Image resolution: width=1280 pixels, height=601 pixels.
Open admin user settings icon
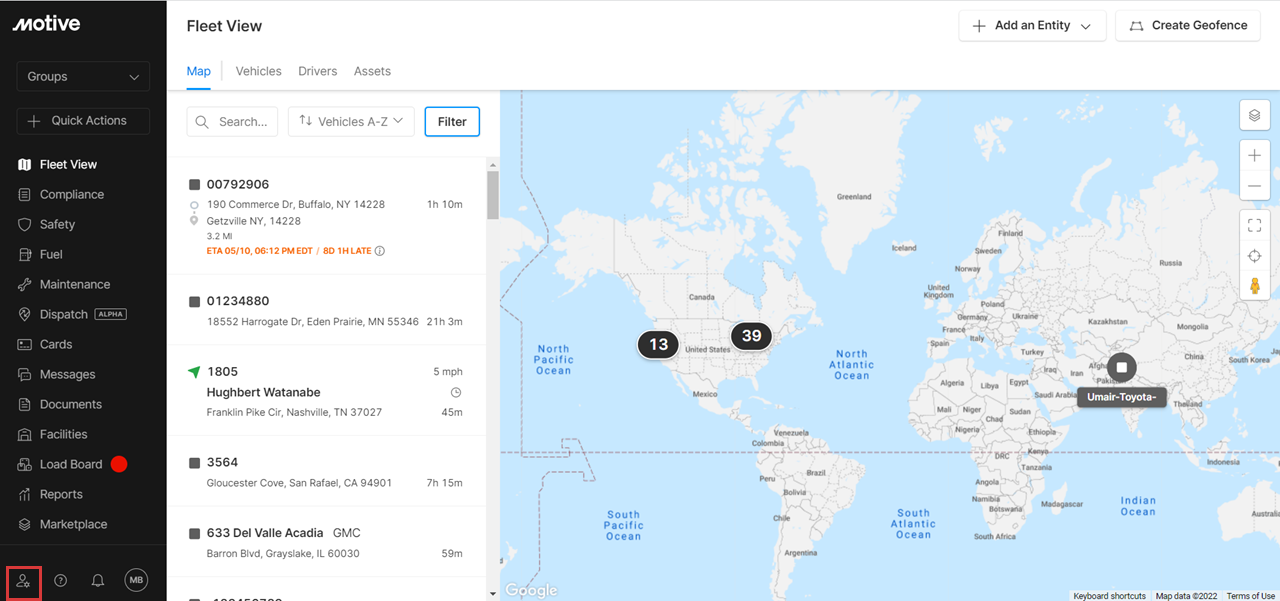24,581
